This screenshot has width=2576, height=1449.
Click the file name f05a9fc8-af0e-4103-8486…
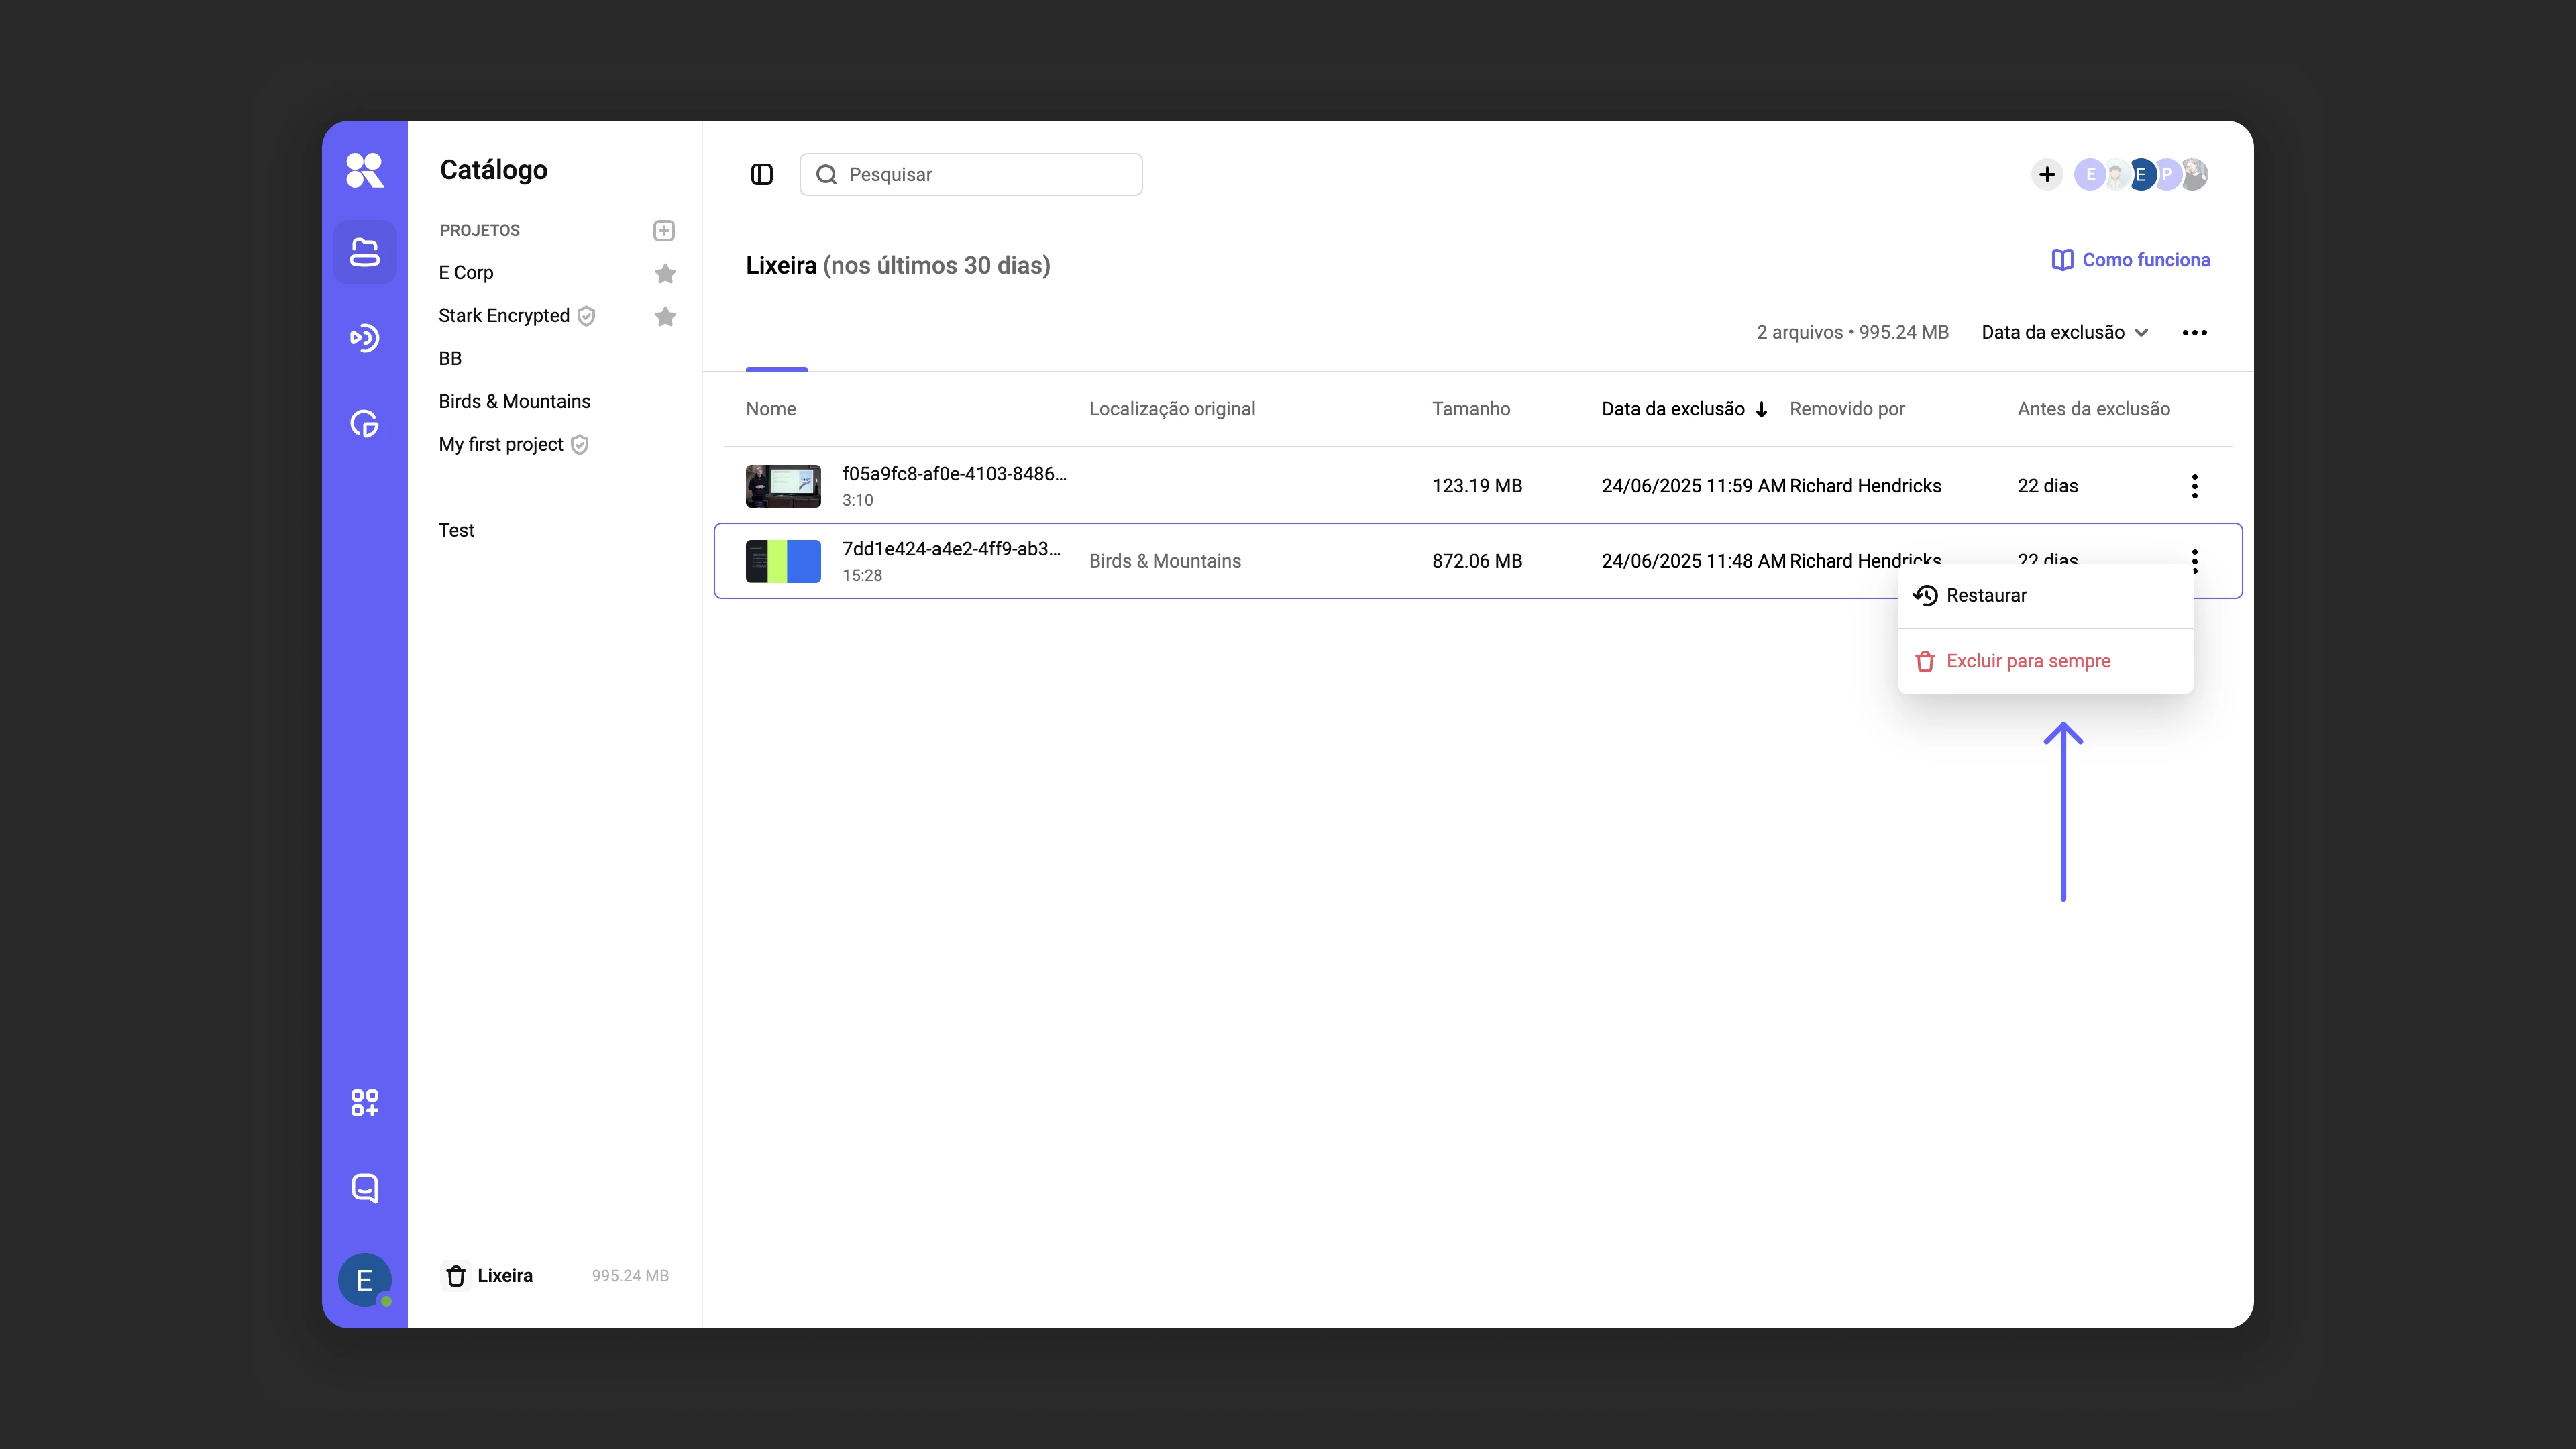tap(954, 474)
